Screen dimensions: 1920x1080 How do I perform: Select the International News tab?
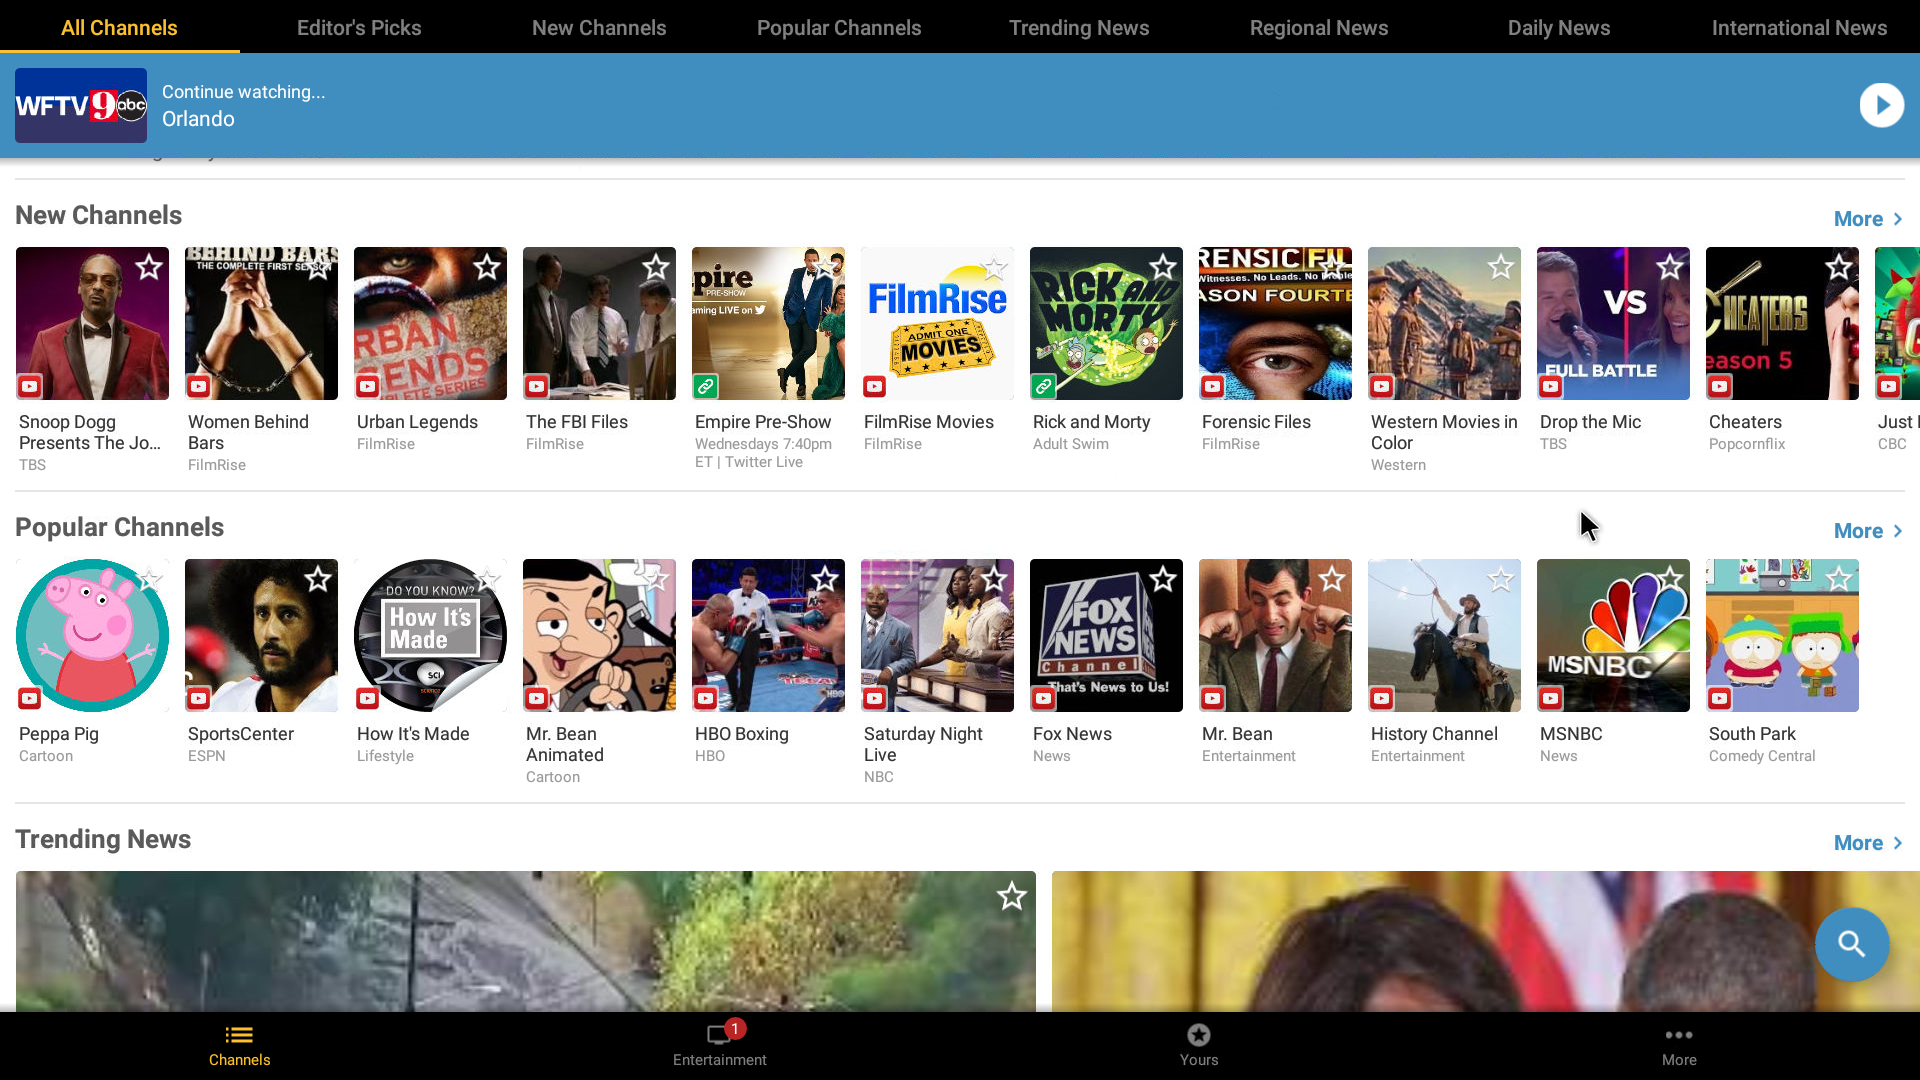pos(1799,28)
